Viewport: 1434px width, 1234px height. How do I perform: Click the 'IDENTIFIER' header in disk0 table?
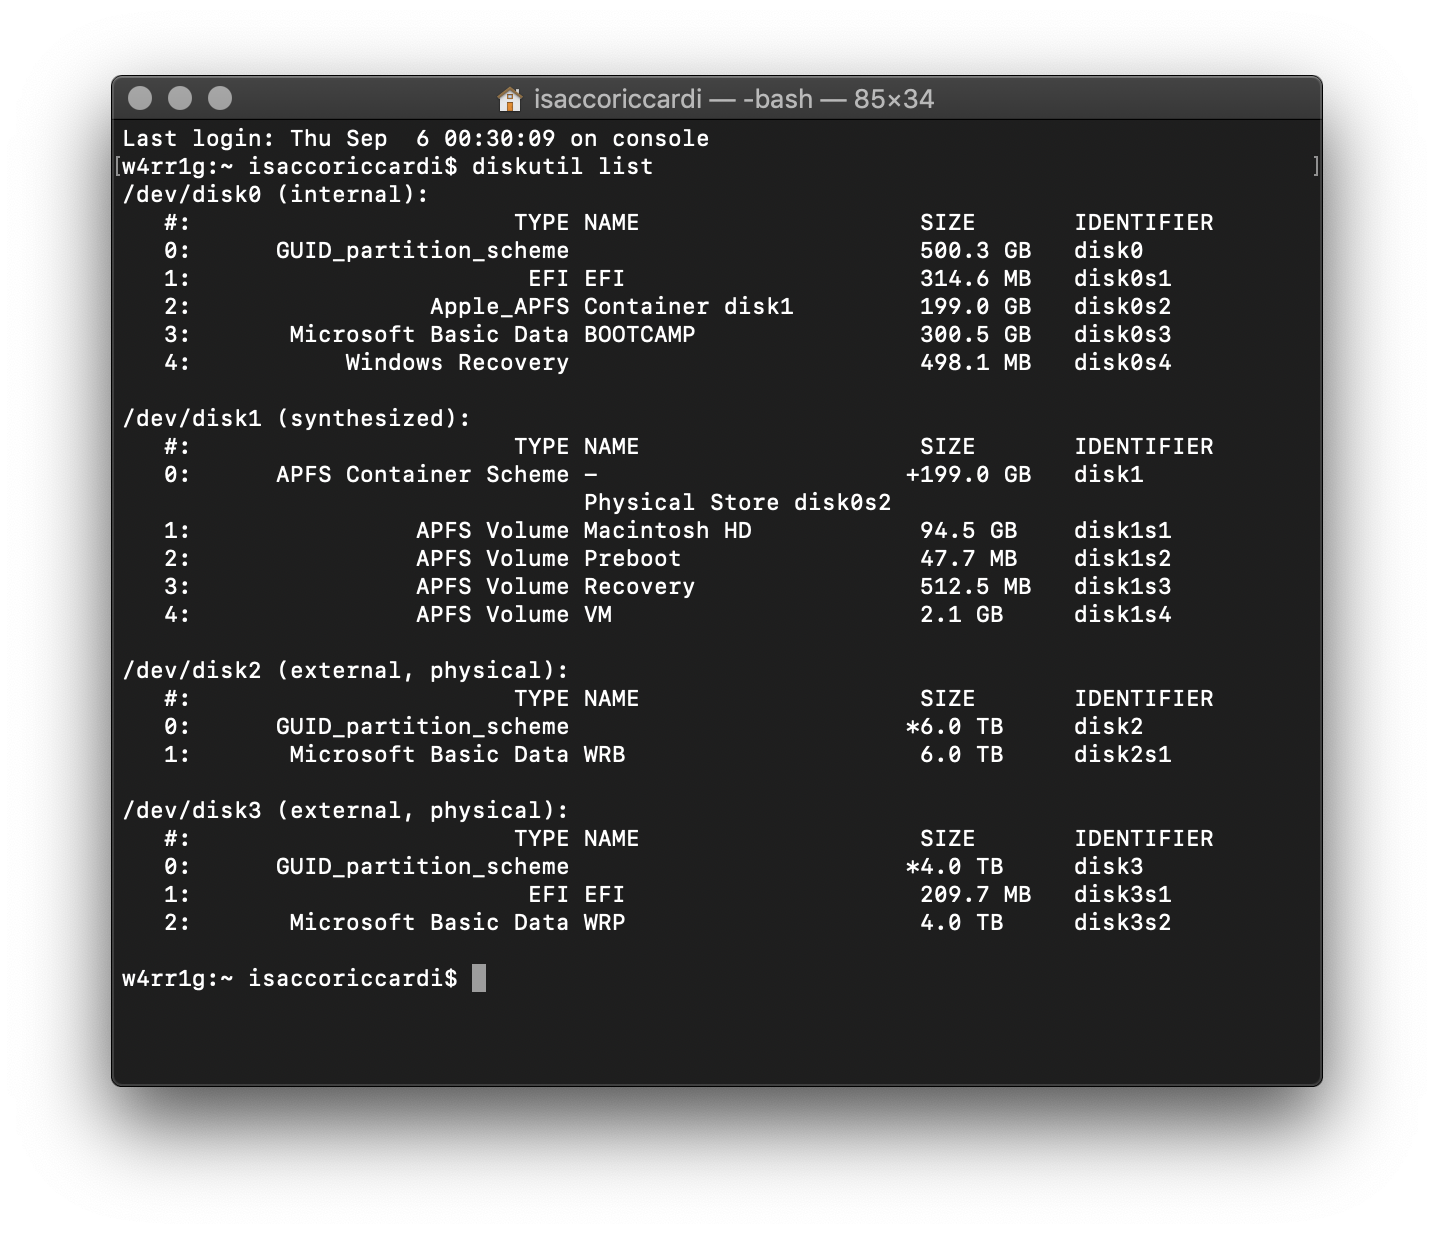(1144, 222)
